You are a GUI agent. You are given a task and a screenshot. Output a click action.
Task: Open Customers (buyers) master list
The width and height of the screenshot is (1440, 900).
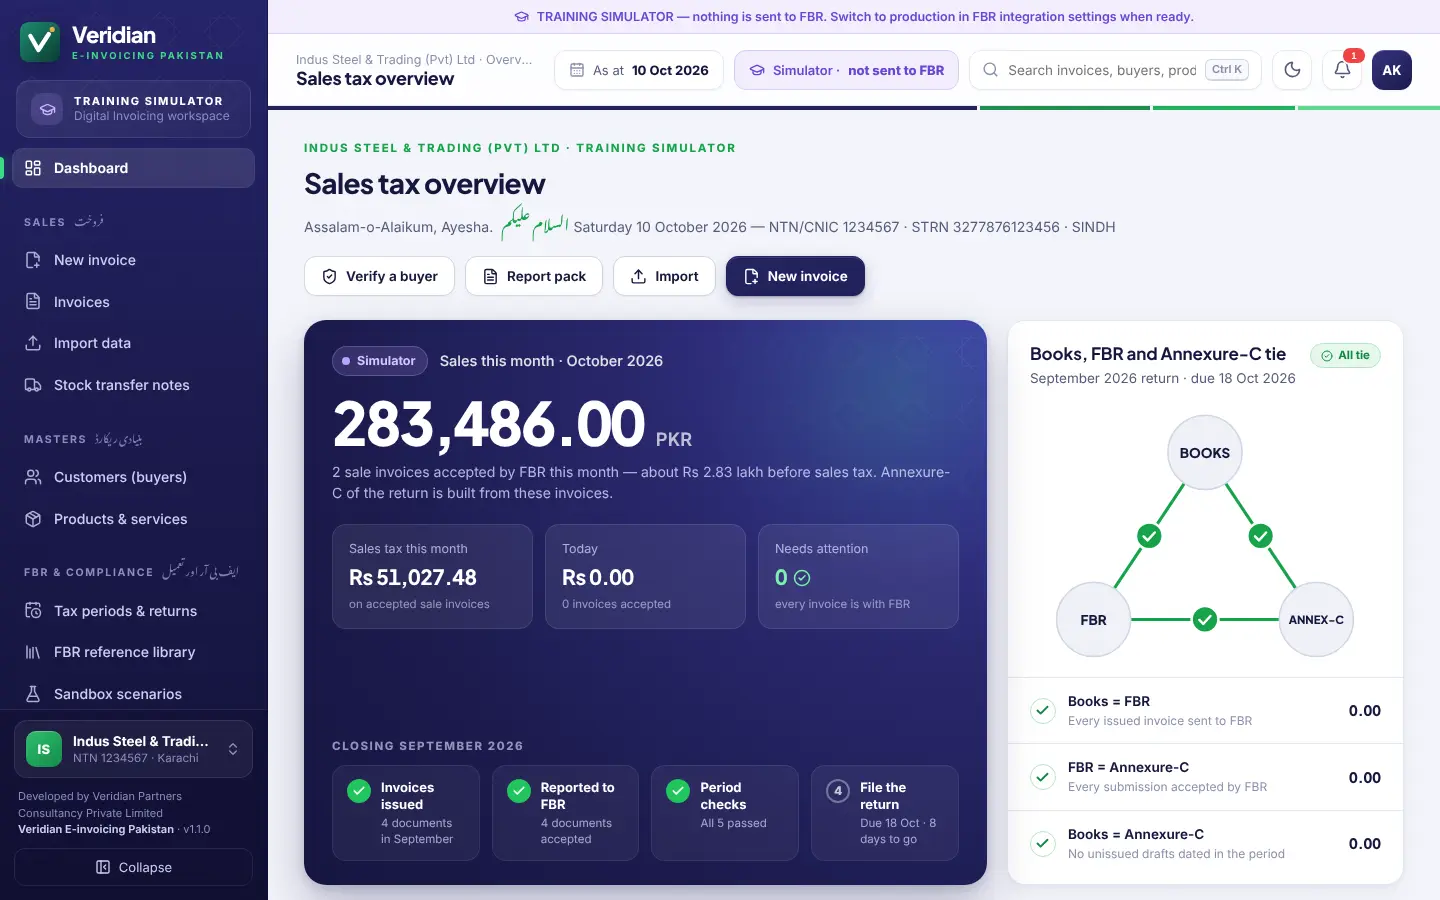(134, 477)
